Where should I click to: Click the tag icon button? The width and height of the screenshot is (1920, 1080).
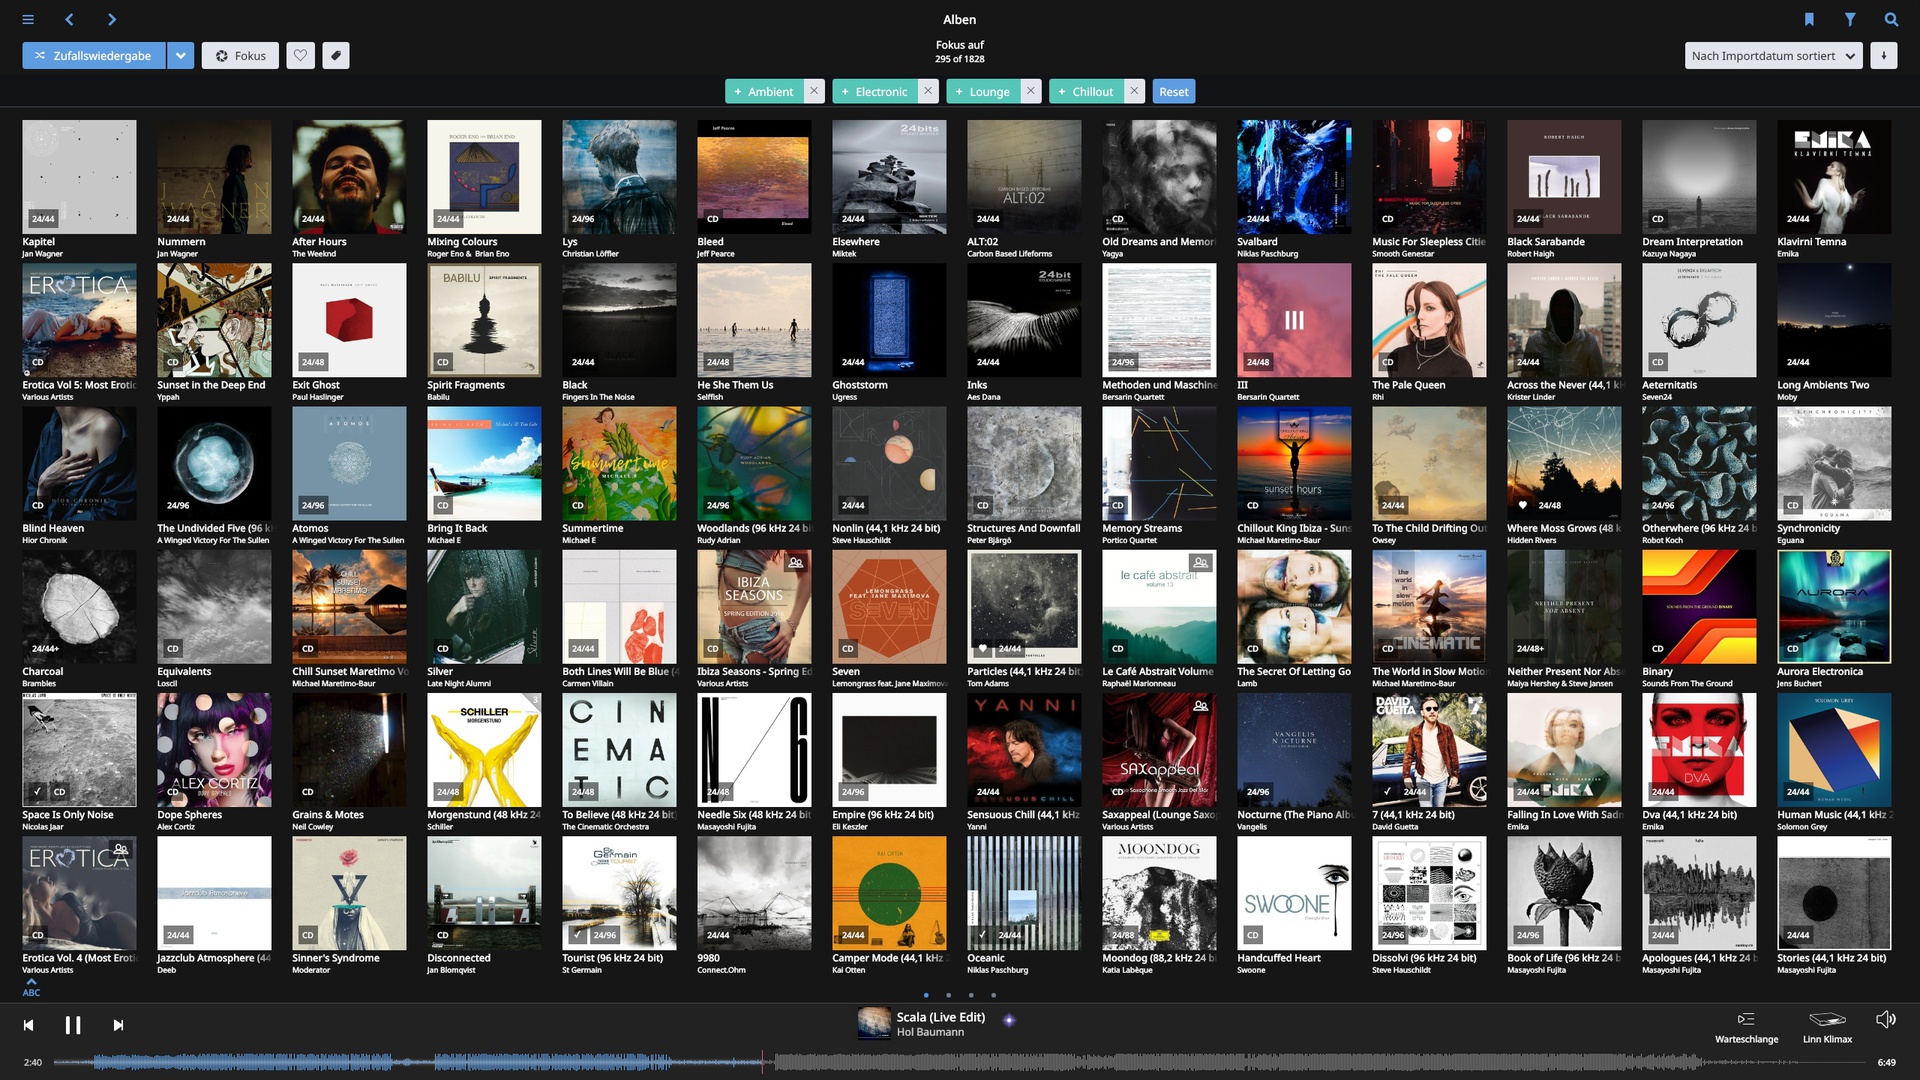point(336,56)
